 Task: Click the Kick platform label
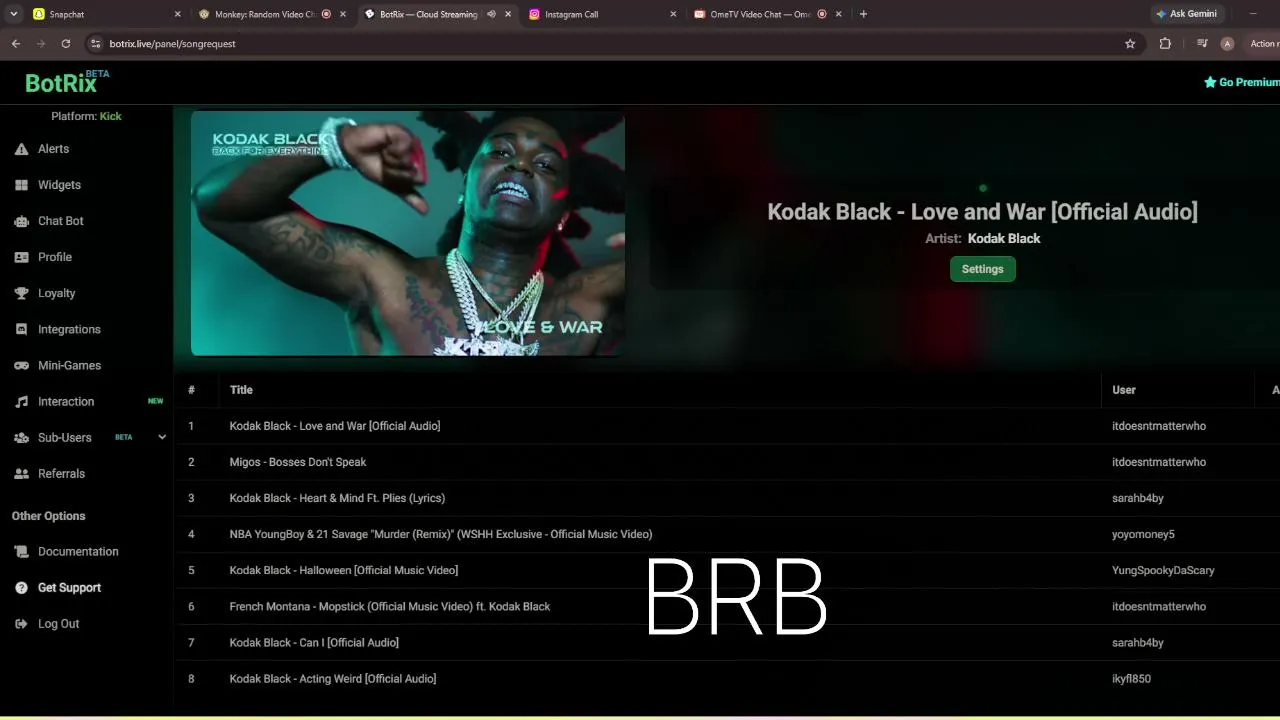(110, 116)
